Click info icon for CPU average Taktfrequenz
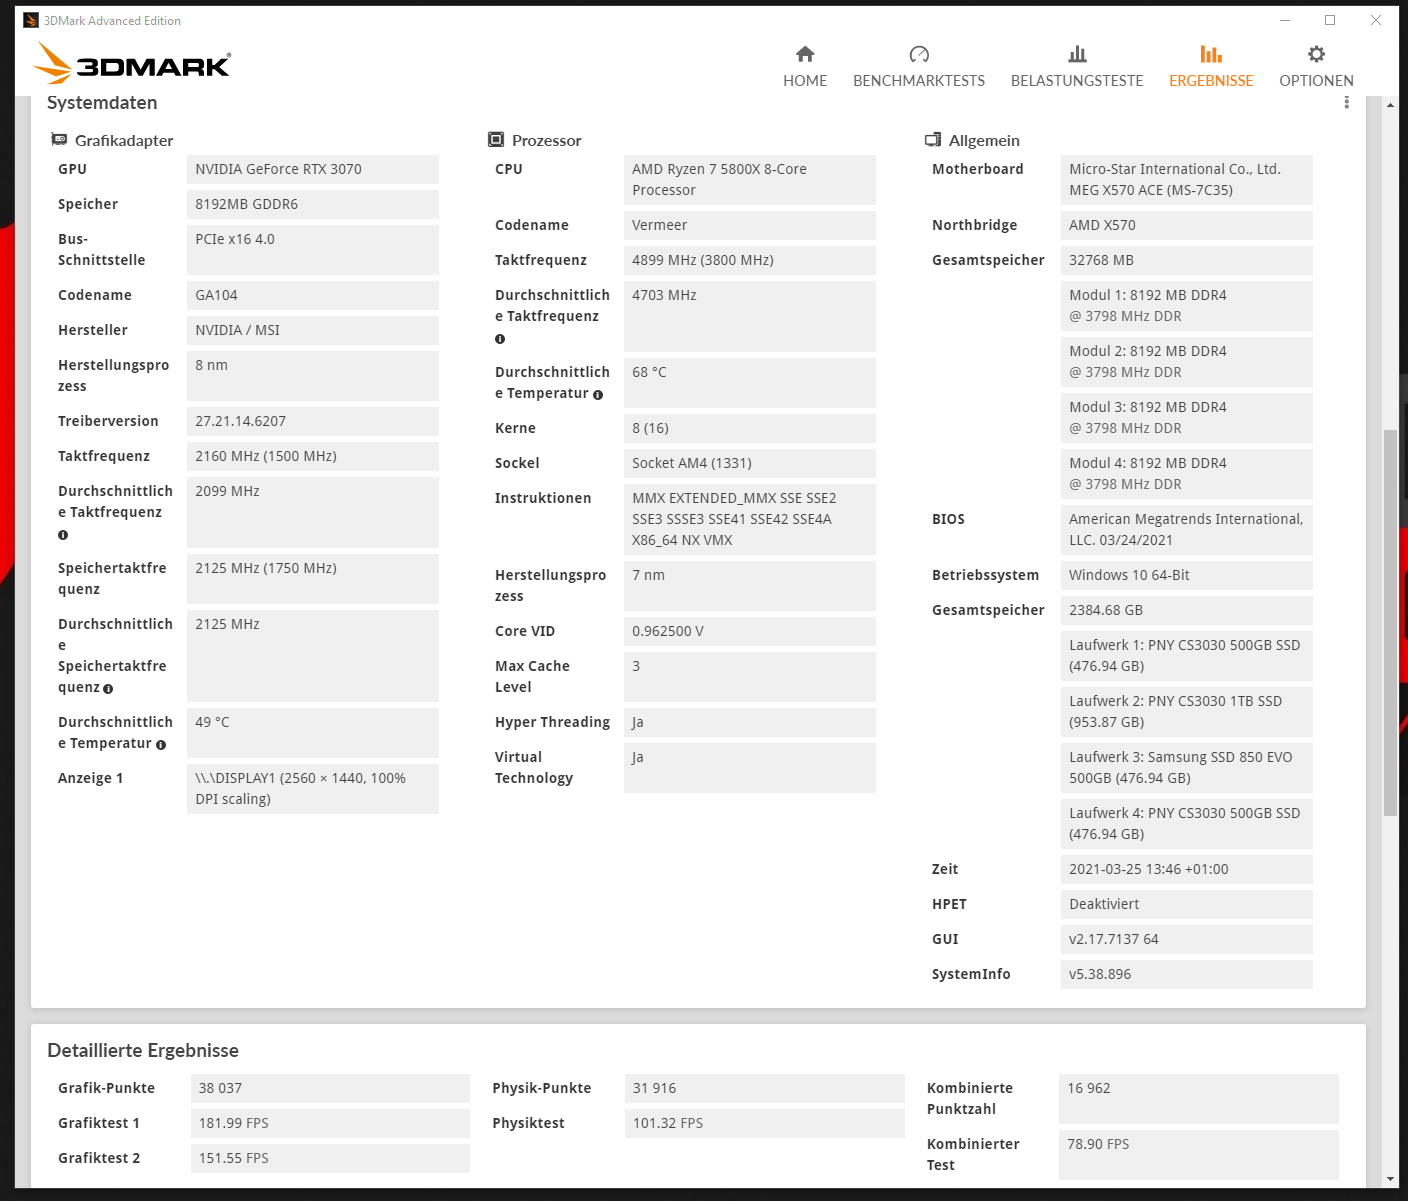Image resolution: width=1408 pixels, height=1201 pixels. (500, 339)
